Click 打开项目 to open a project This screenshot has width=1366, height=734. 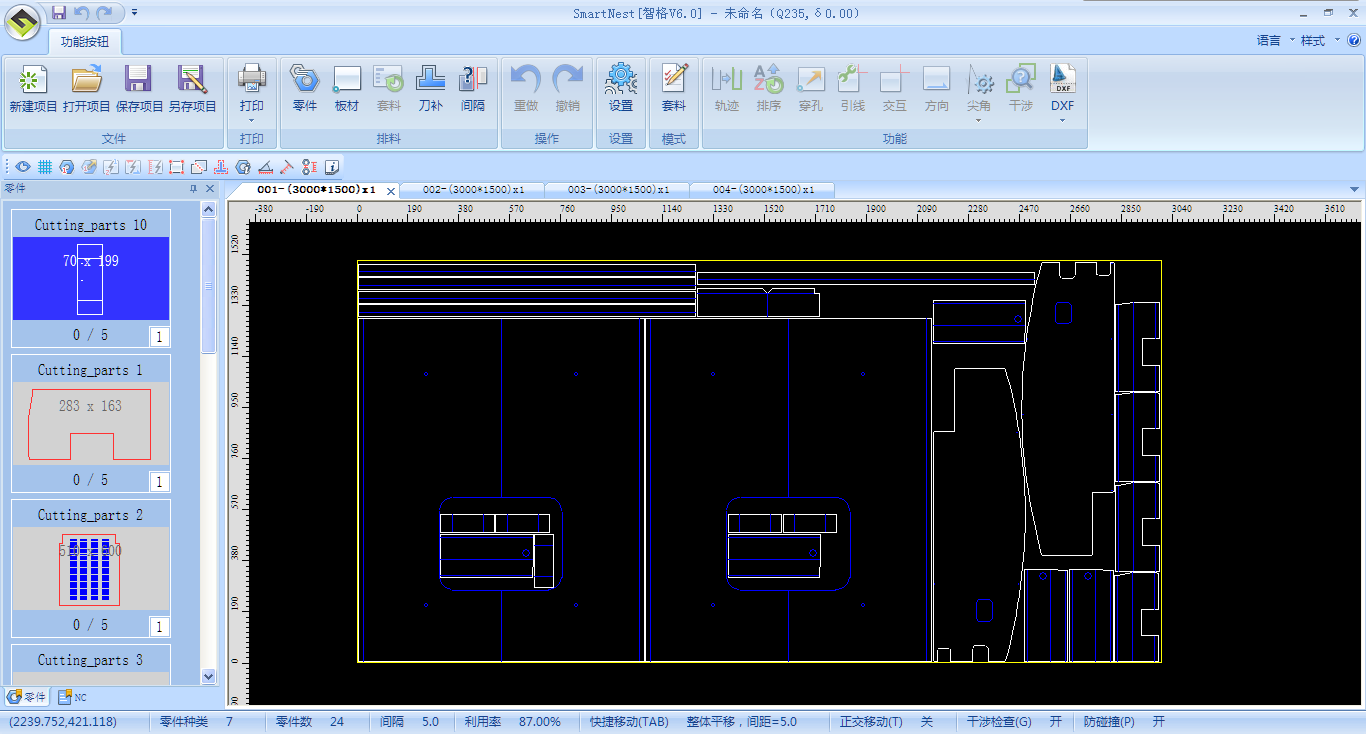pos(87,89)
